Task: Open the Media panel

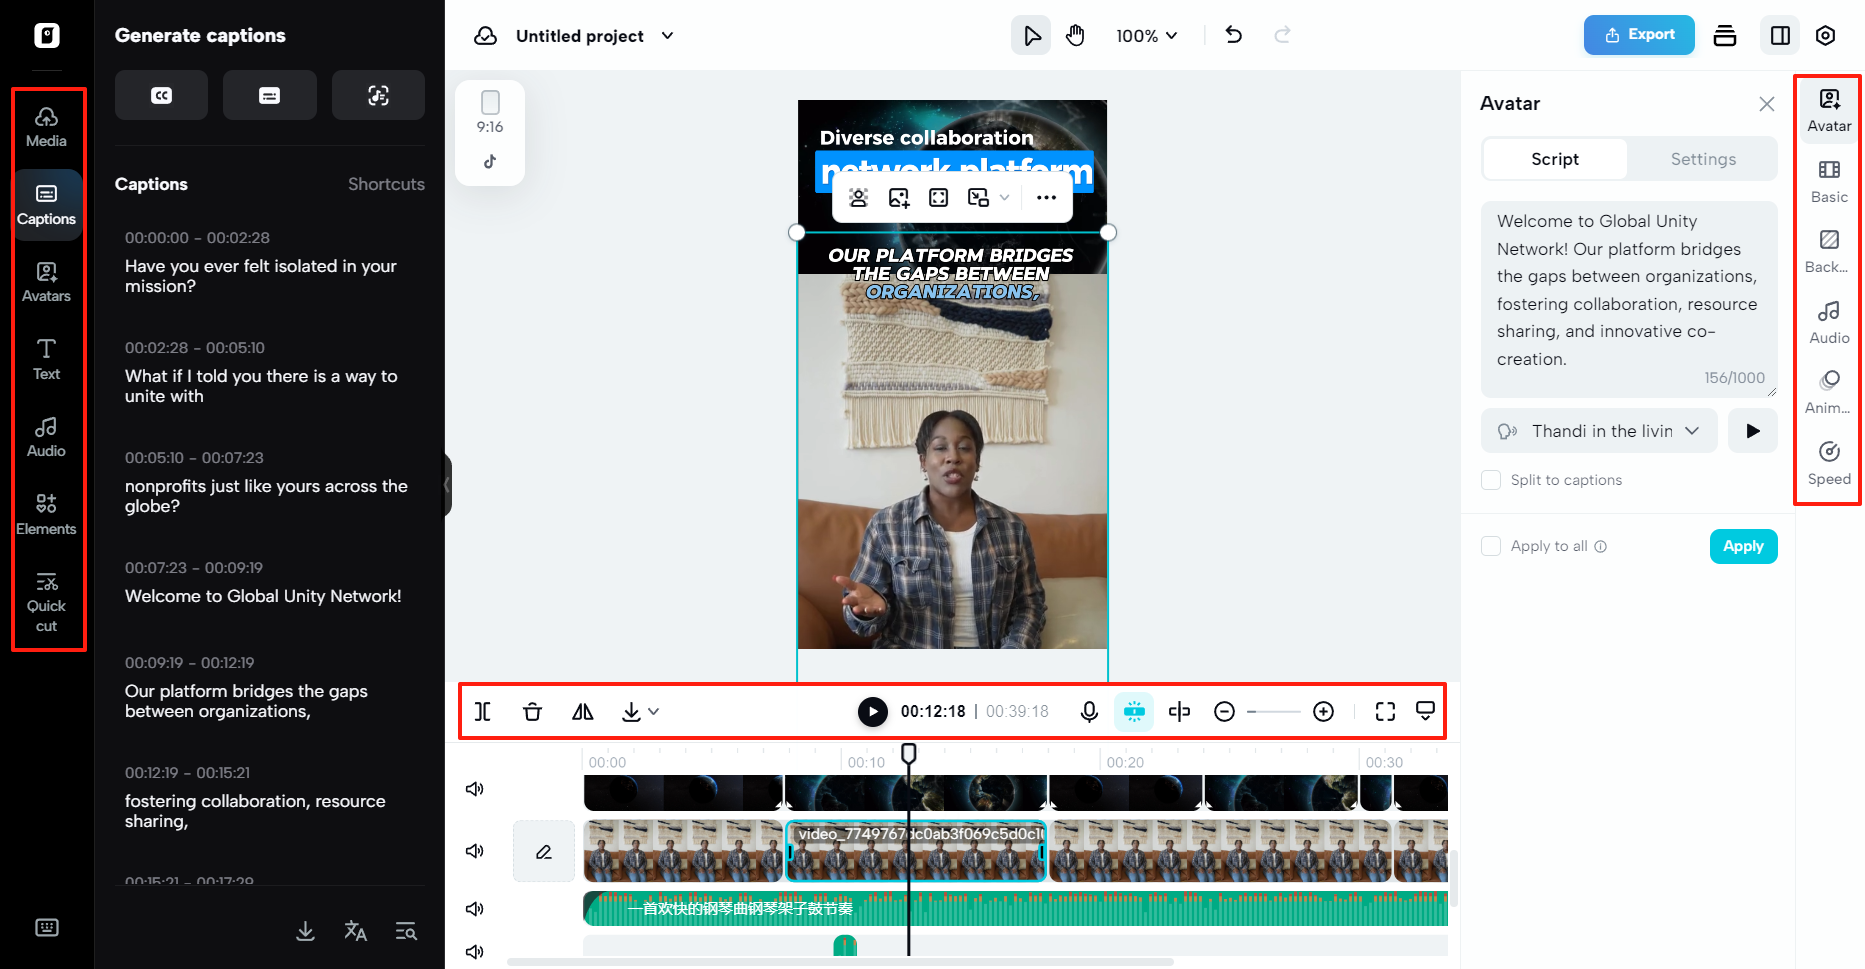Action: tap(46, 127)
